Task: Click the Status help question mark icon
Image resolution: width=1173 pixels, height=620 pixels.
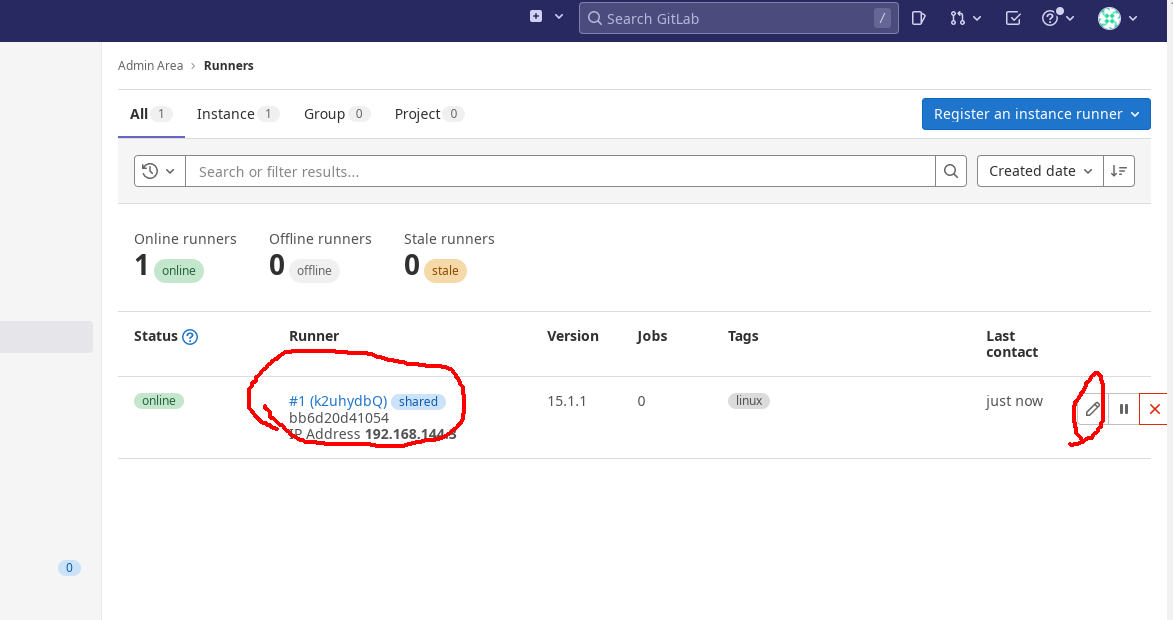Action: [190, 337]
